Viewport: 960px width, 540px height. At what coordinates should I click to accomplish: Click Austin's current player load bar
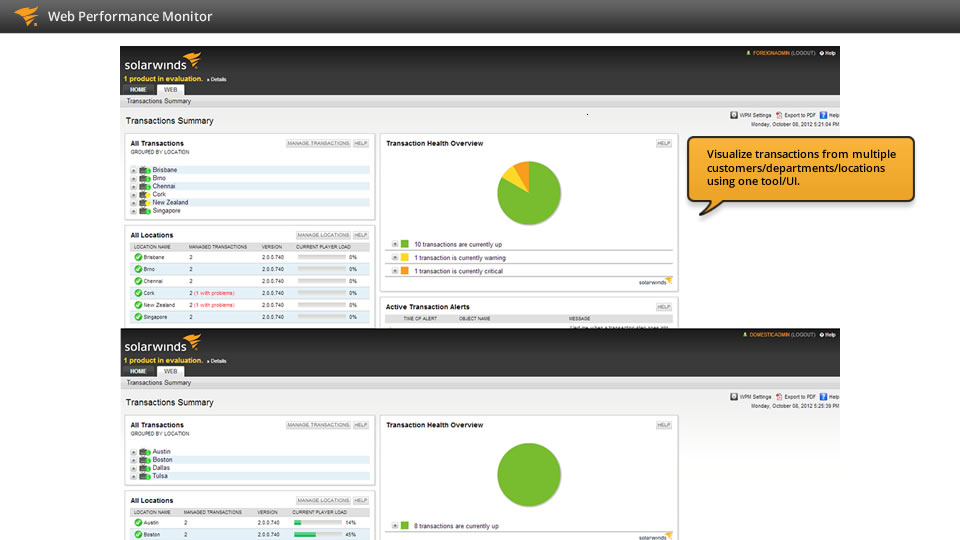click(x=317, y=522)
